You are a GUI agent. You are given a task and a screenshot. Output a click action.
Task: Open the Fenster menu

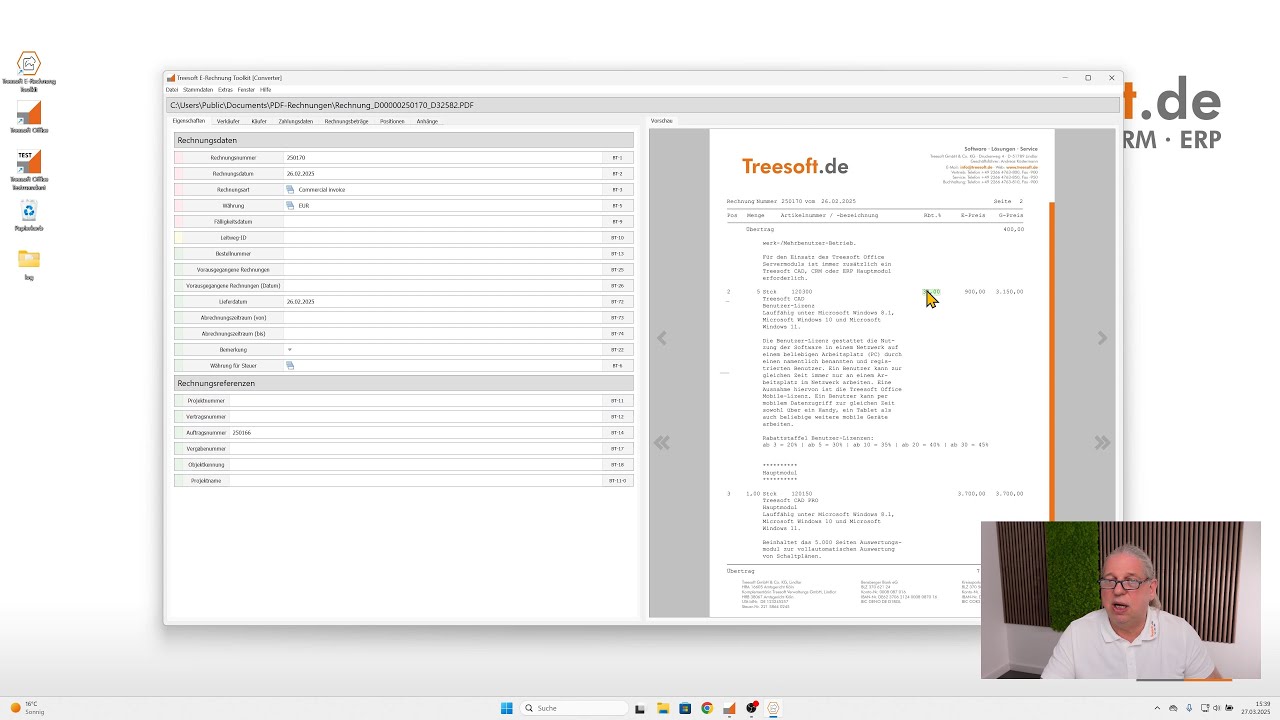pyautogui.click(x=246, y=90)
